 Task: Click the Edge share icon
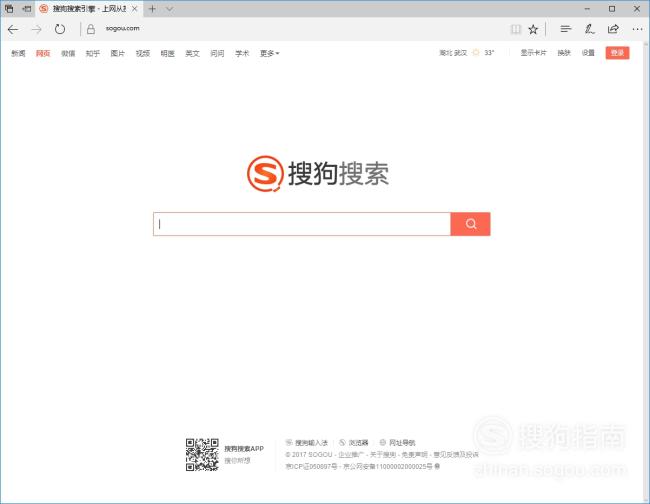pos(613,29)
